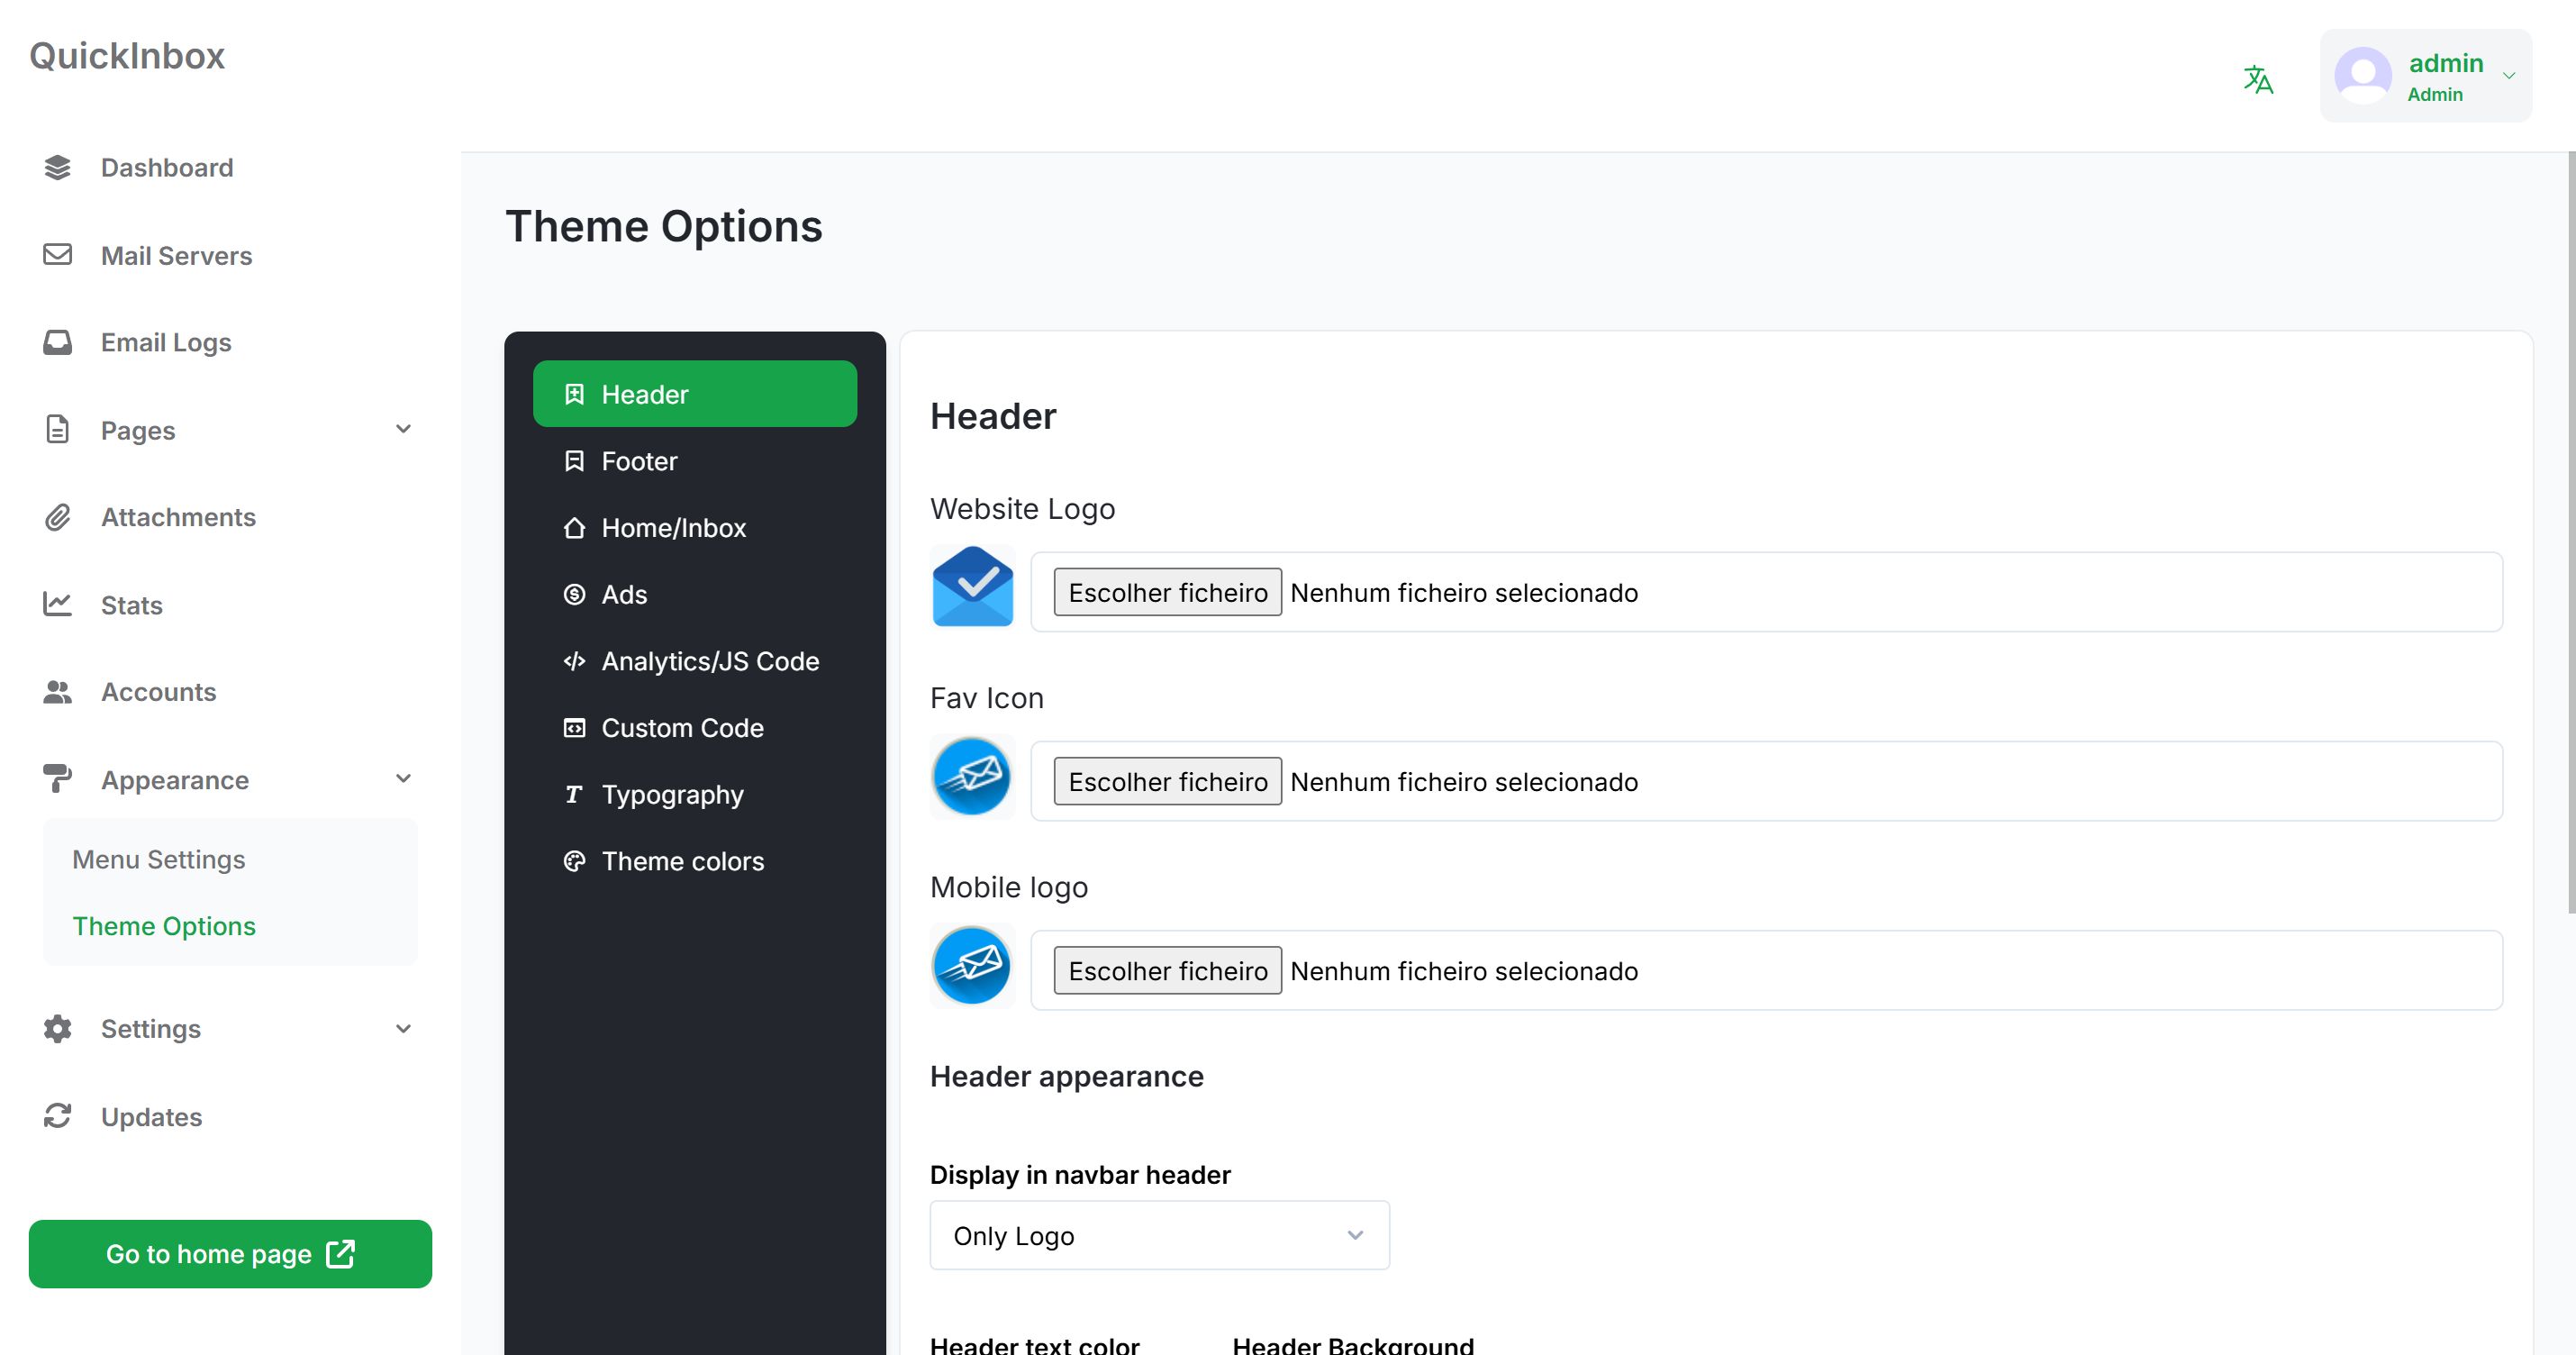
Task: Select the Home/Inbox tab
Action: (695, 528)
